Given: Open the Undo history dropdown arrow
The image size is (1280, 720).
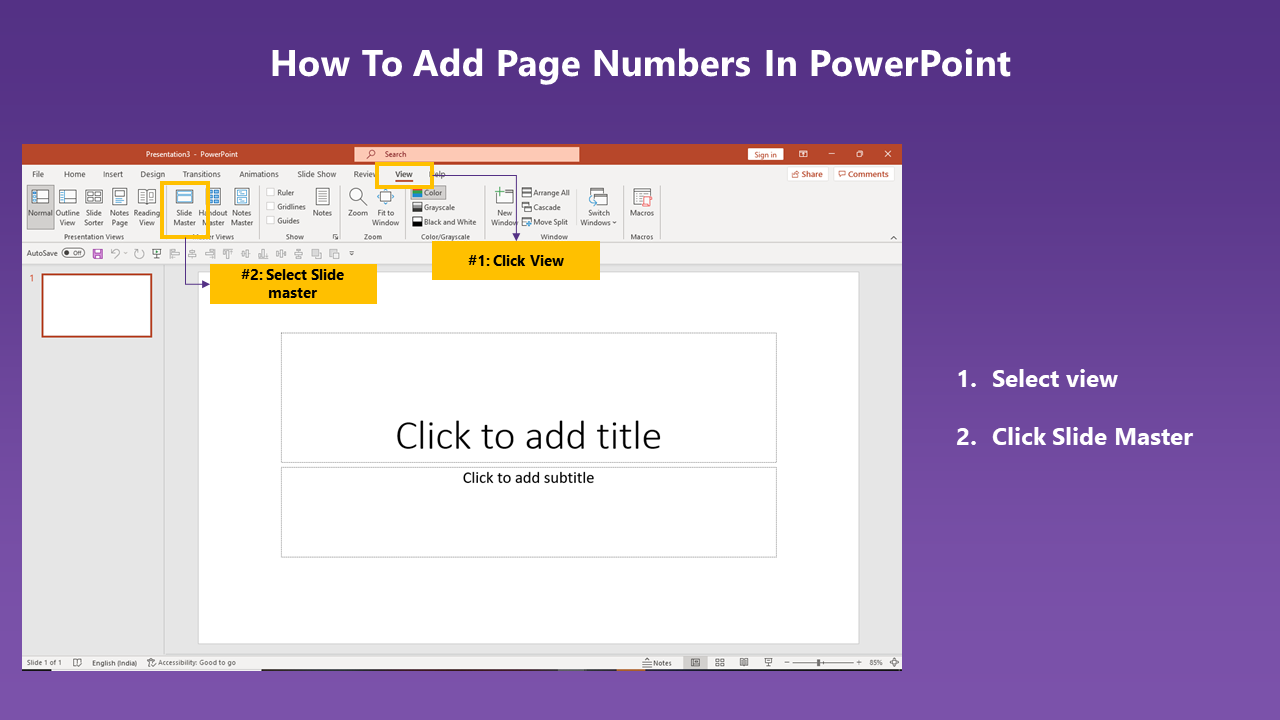Looking at the screenshot, I should click(x=126, y=254).
